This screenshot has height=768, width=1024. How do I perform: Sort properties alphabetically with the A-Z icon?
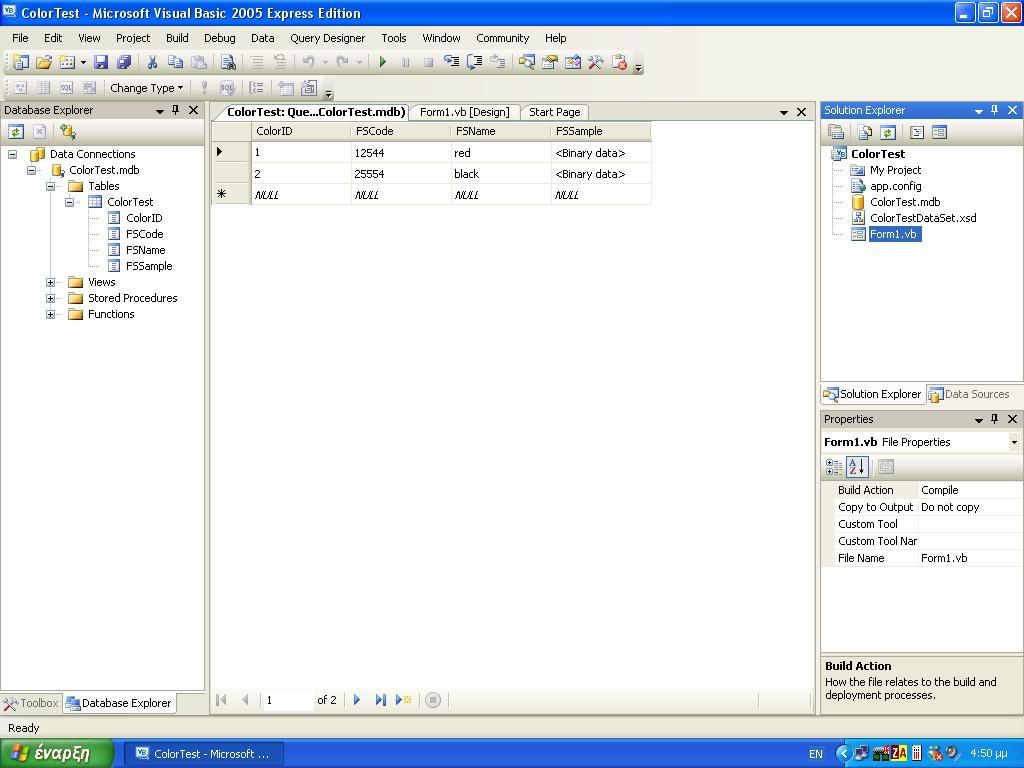click(857, 467)
